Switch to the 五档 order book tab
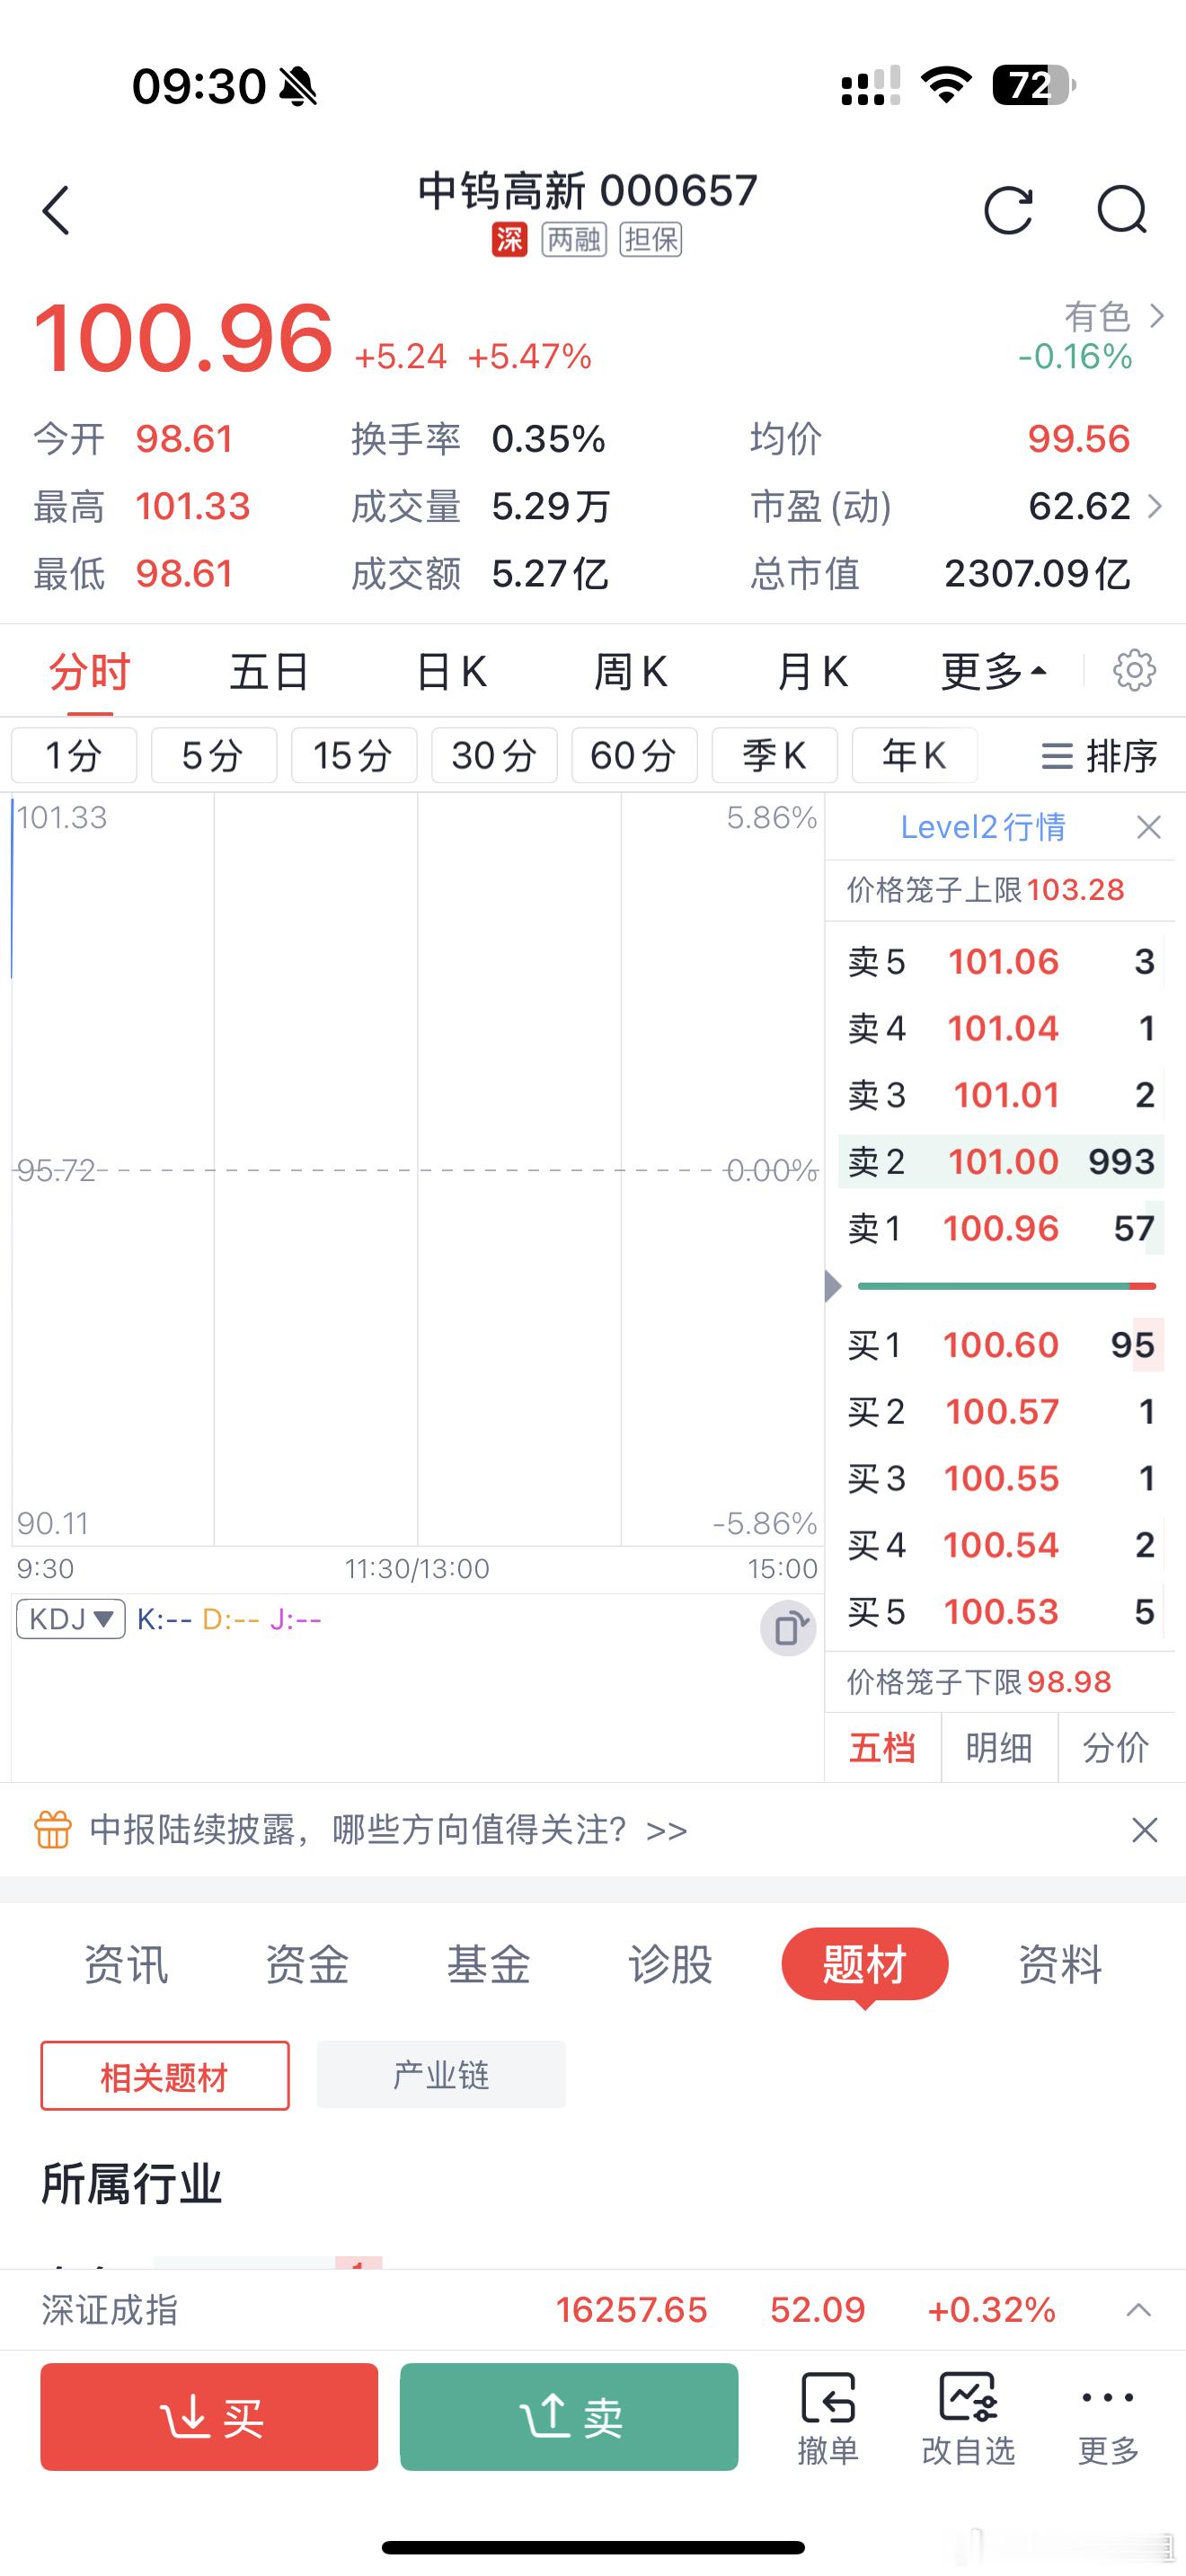Image resolution: width=1186 pixels, height=2576 pixels. click(x=882, y=1747)
